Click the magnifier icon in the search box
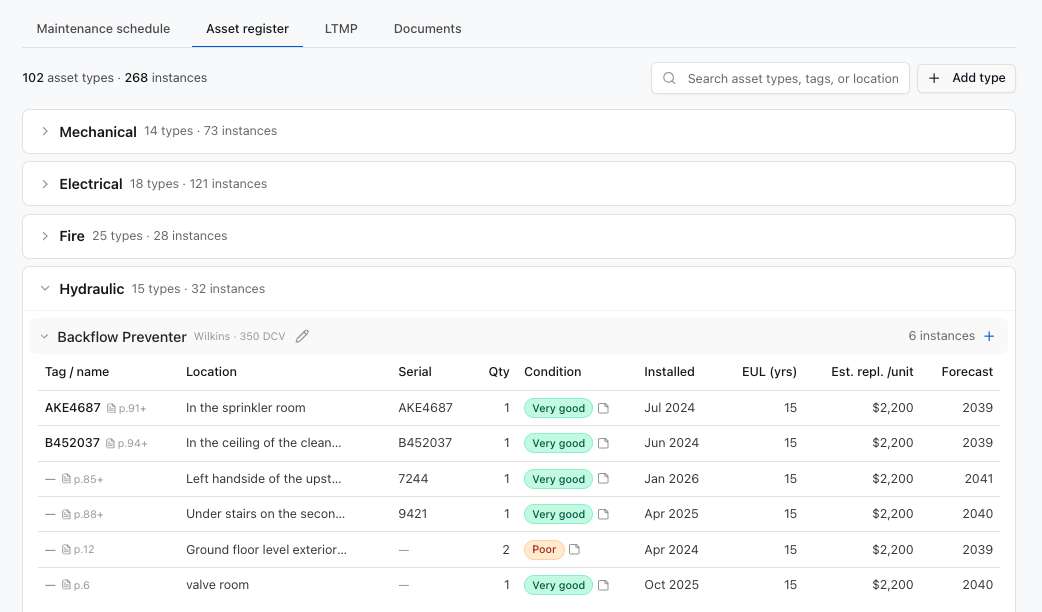 pyautogui.click(x=669, y=78)
